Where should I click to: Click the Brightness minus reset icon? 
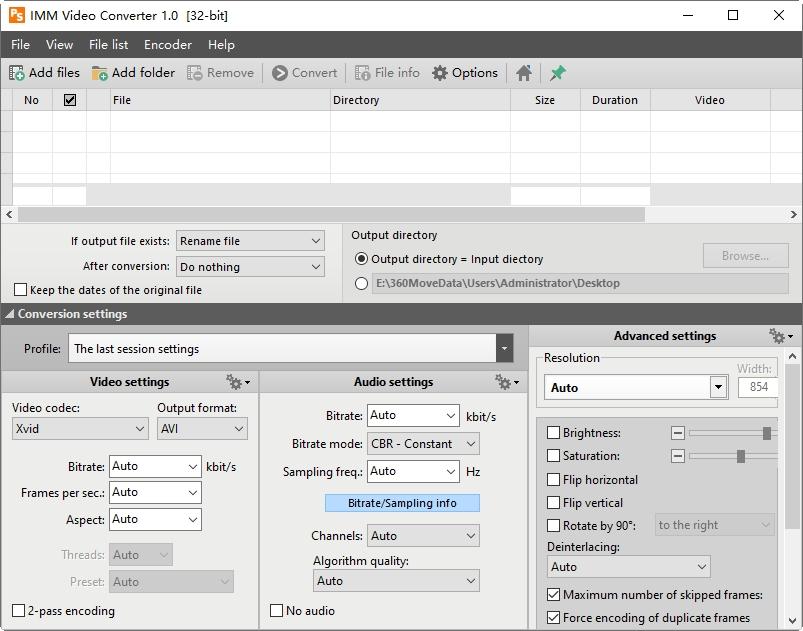pyautogui.click(x=678, y=433)
